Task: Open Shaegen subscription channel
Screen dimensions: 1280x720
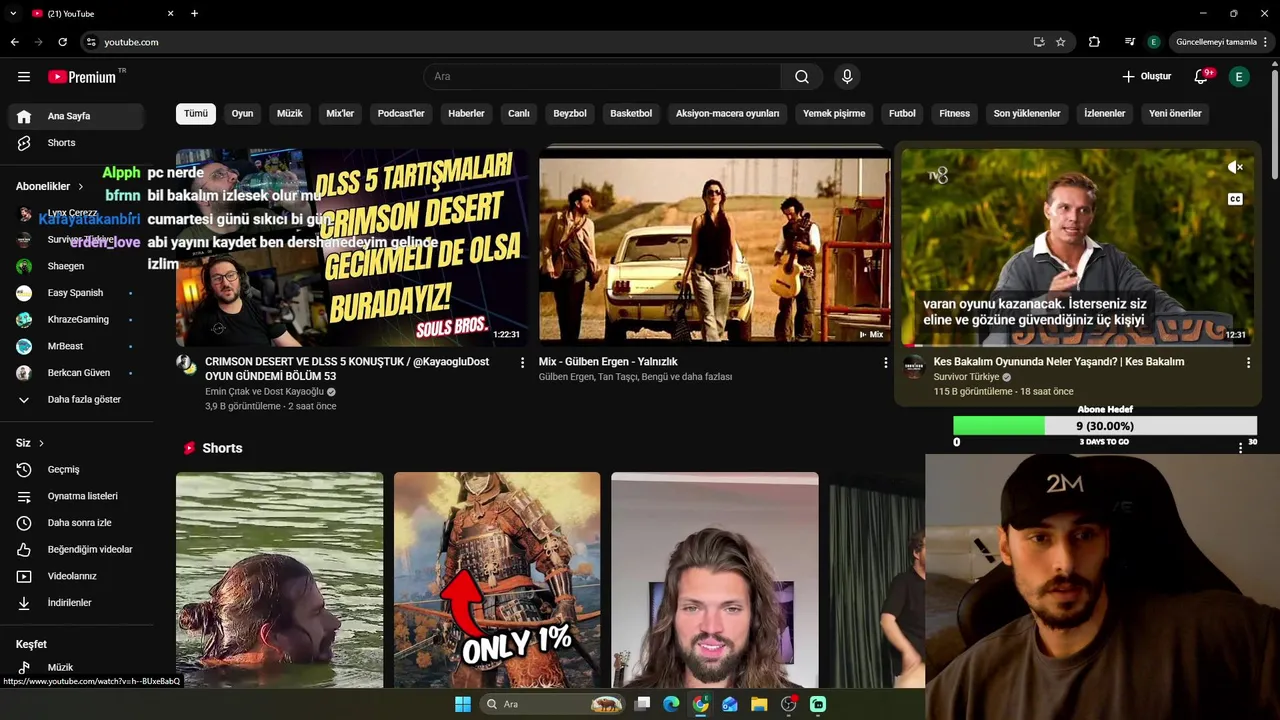Action: (x=77, y=266)
